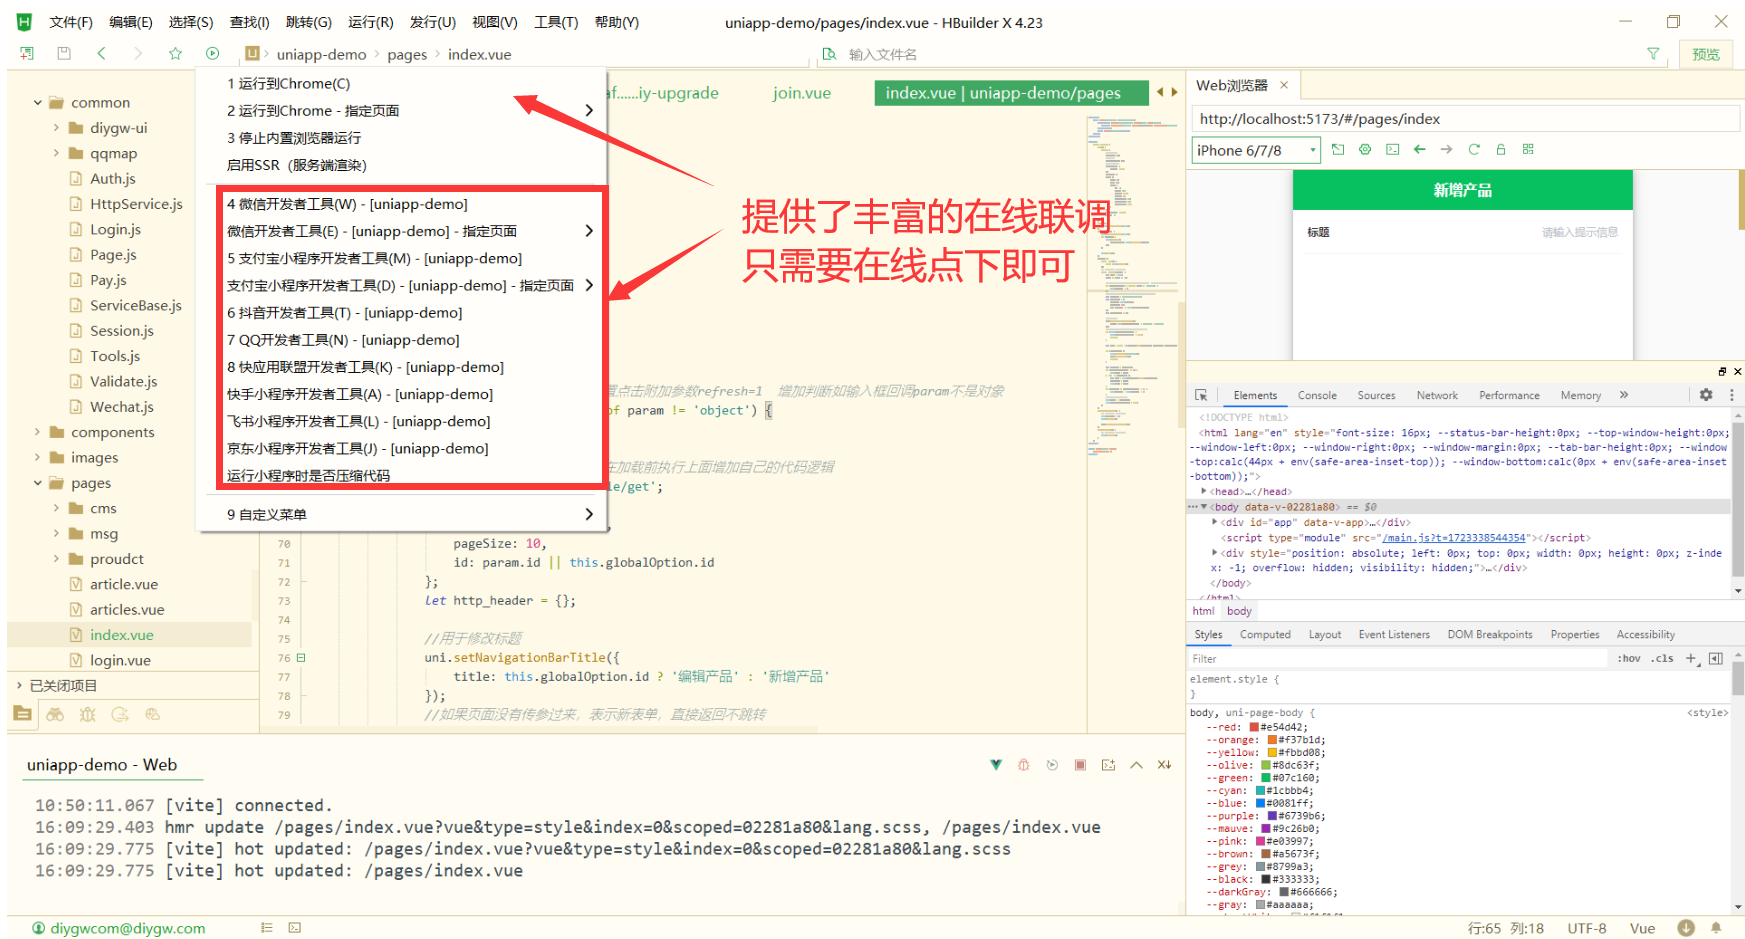Screen dimensions: 1745x939
Task: Open main.js script link in Elements
Action: coord(1454,538)
